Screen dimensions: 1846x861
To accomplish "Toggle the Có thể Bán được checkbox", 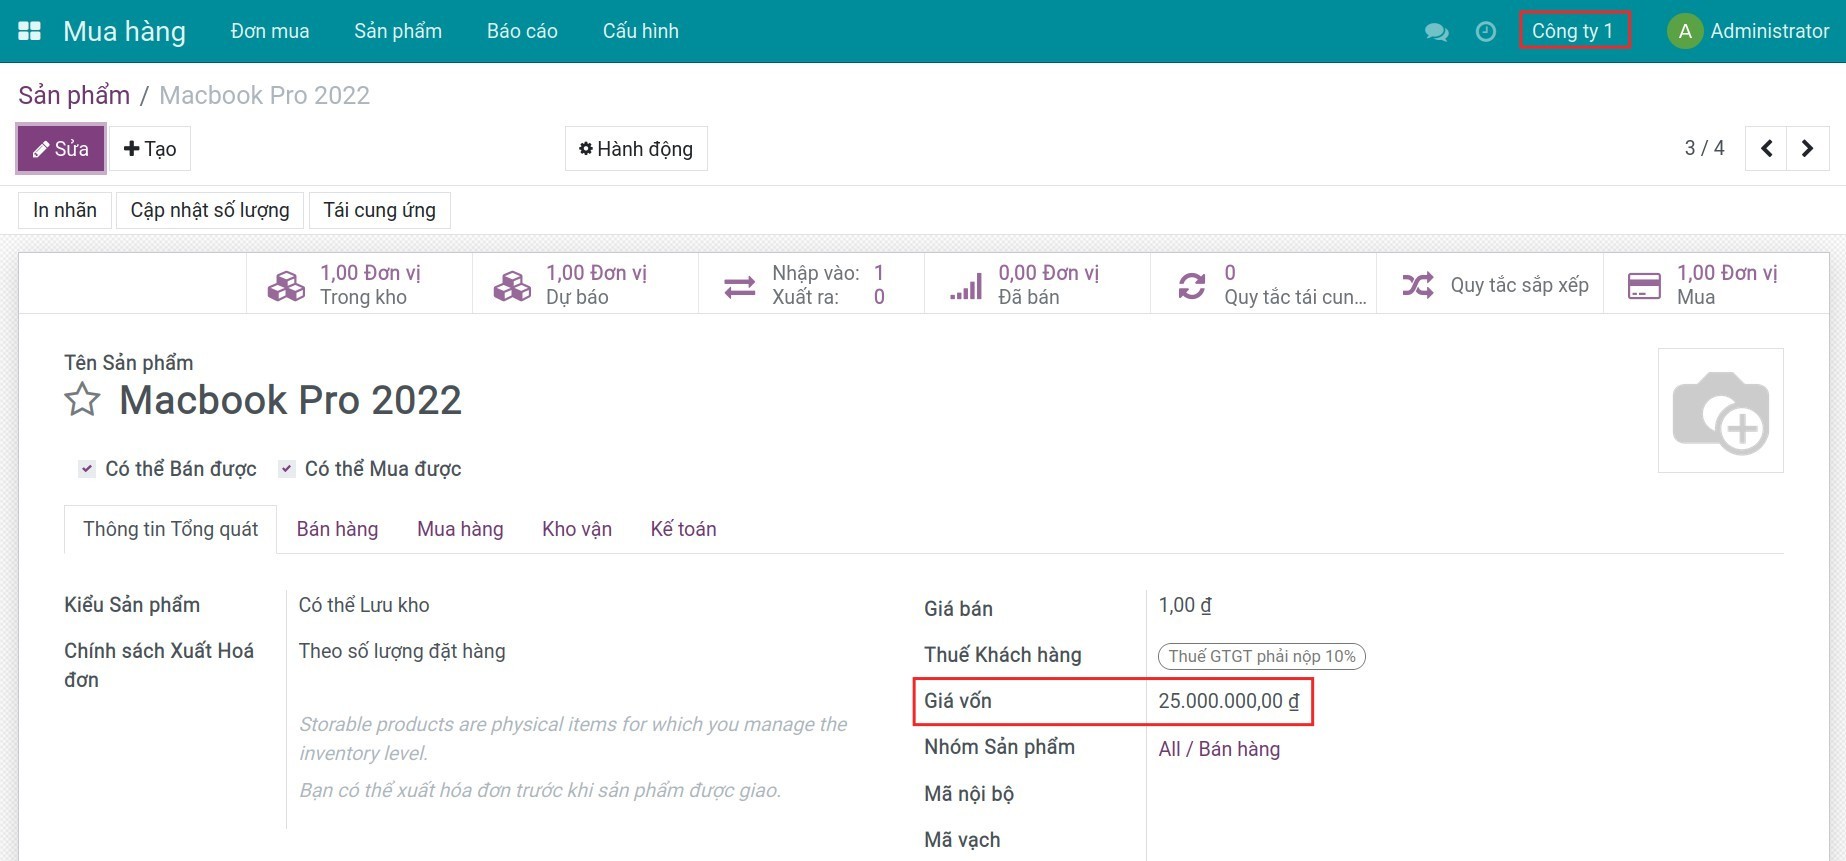I will point(87,469).
